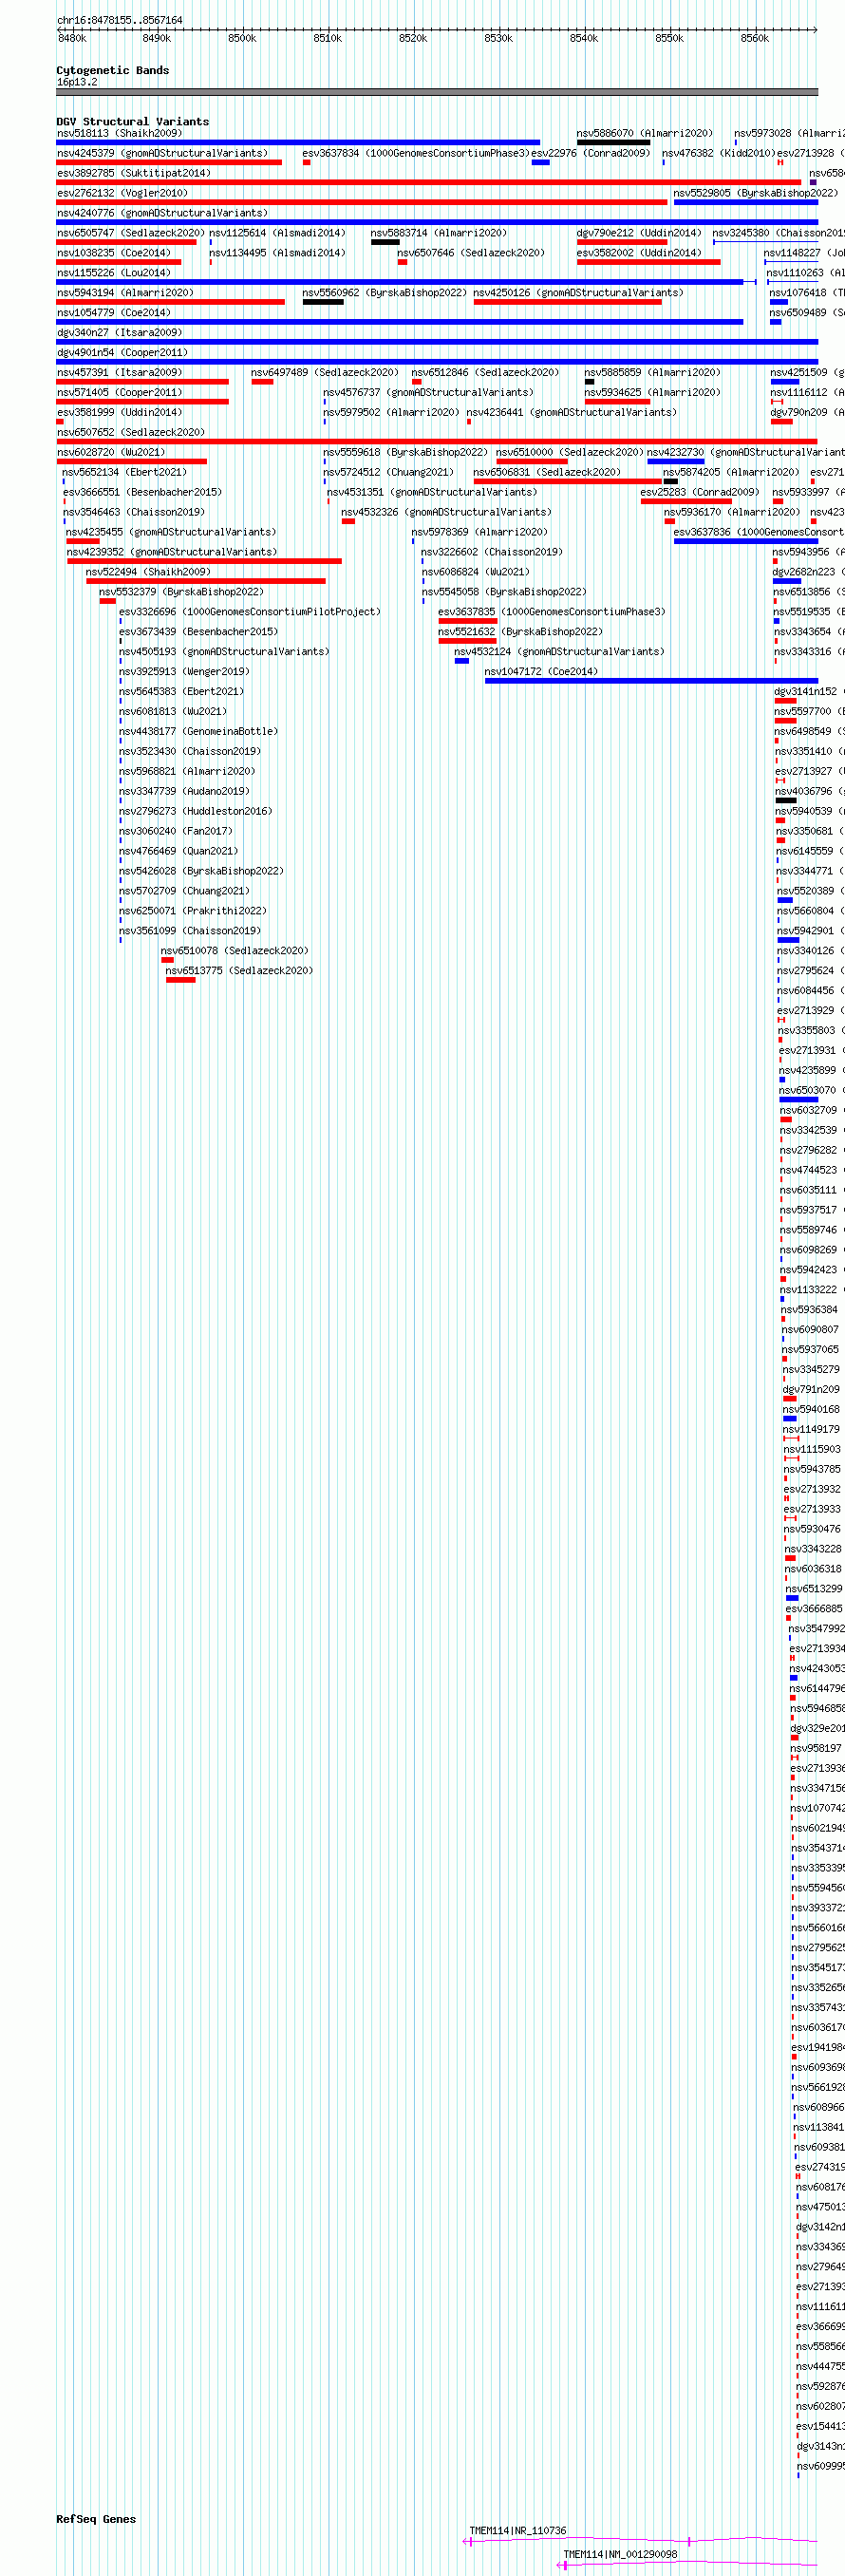Click nsv6507652 (Sedlazeck2020) label
Screen dimensions: 845x2576
(x=131, y=433)
